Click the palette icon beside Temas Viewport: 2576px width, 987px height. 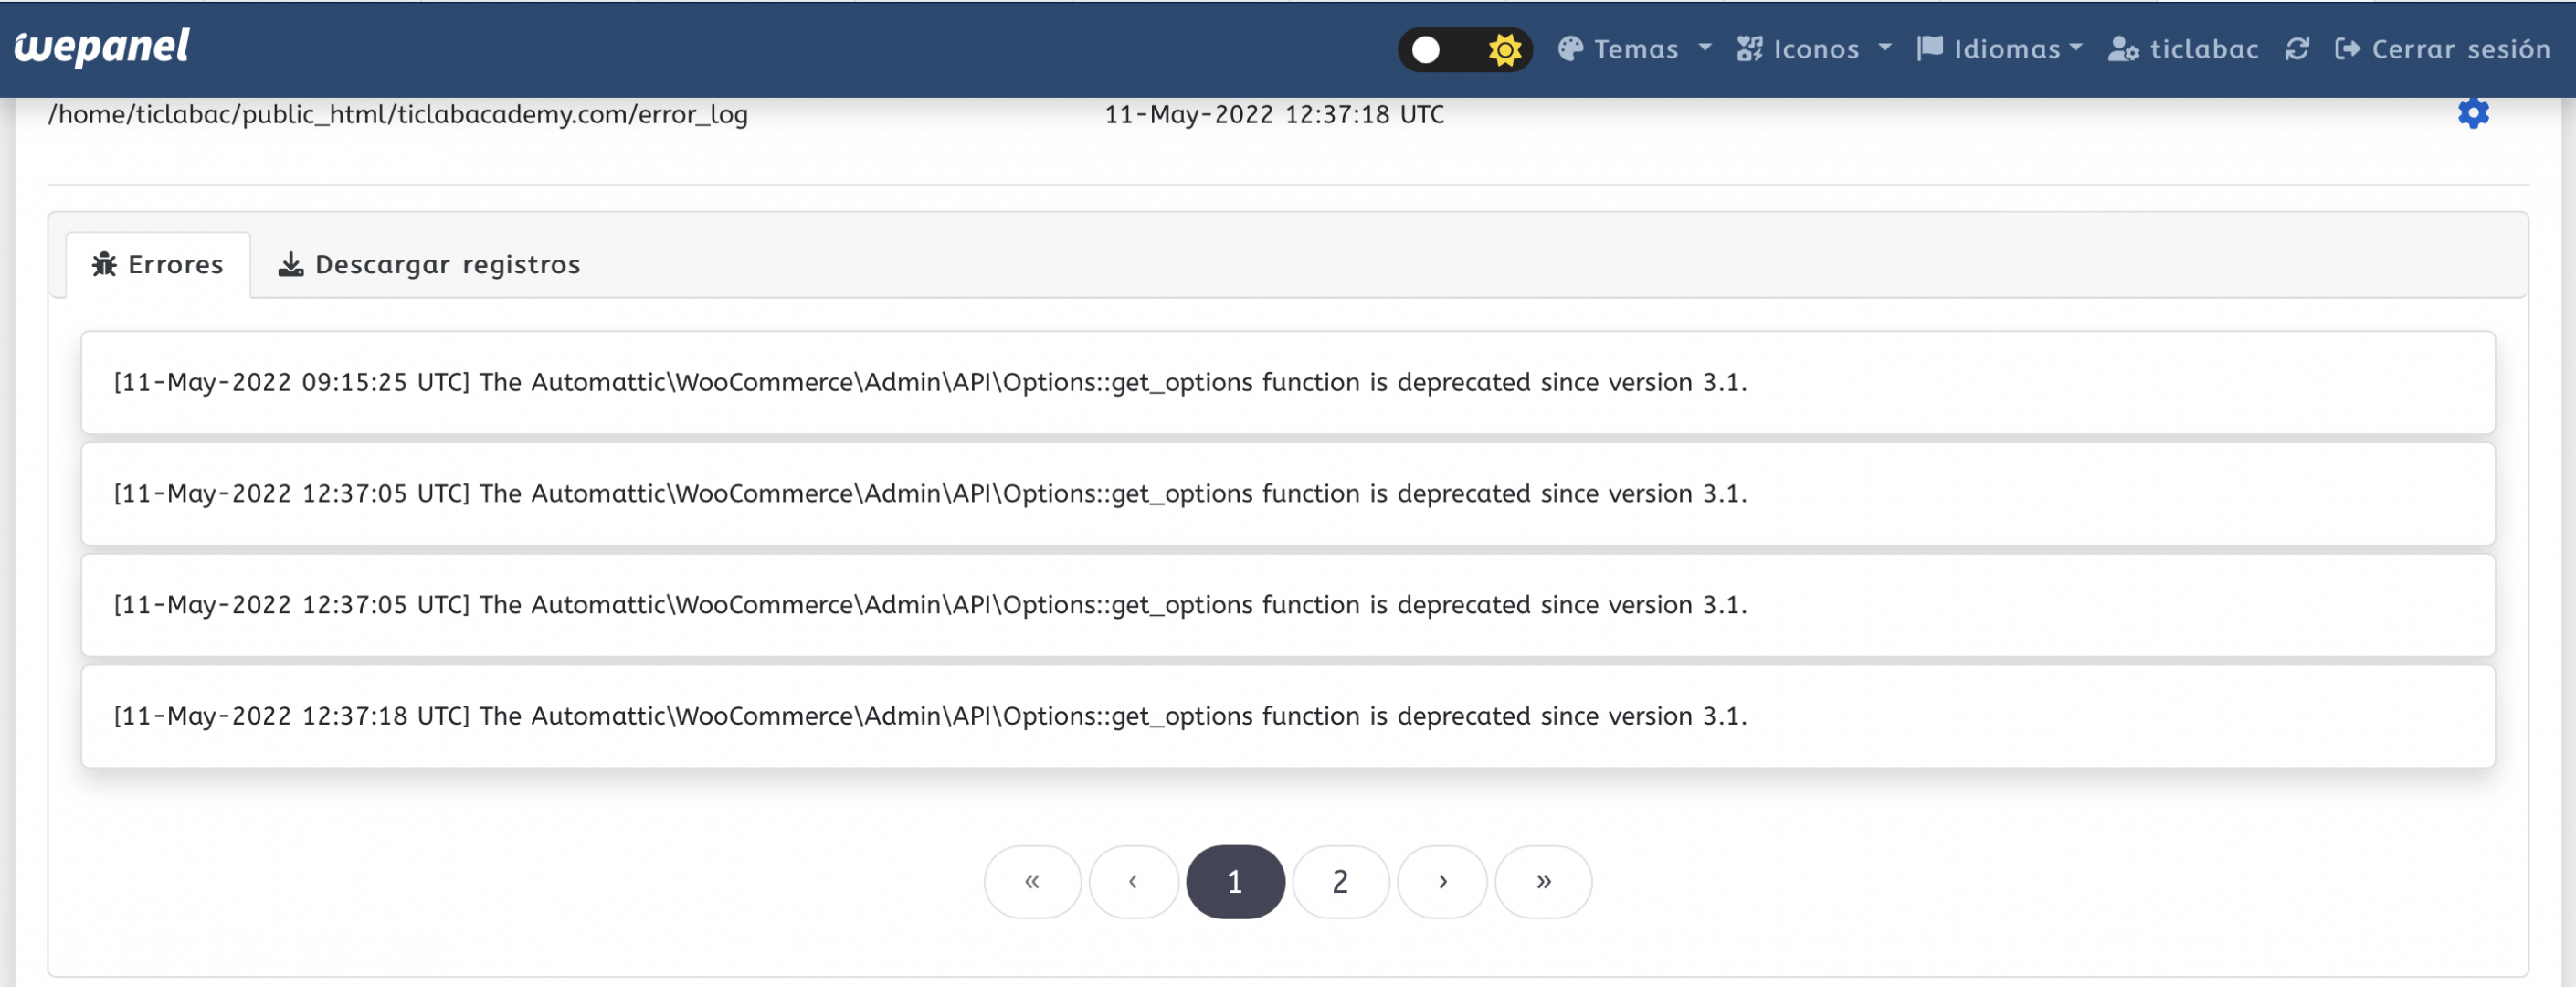point(1570,49)
